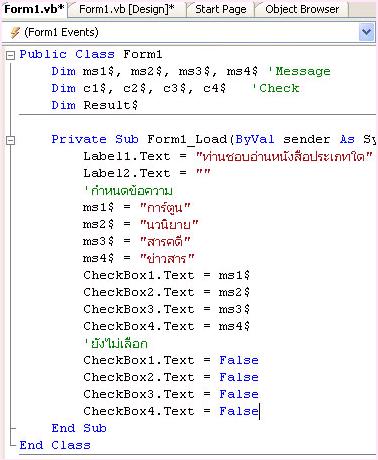Click the 'Message comment text
Screen dimensions: 378x460
click(x=299, y=71)
